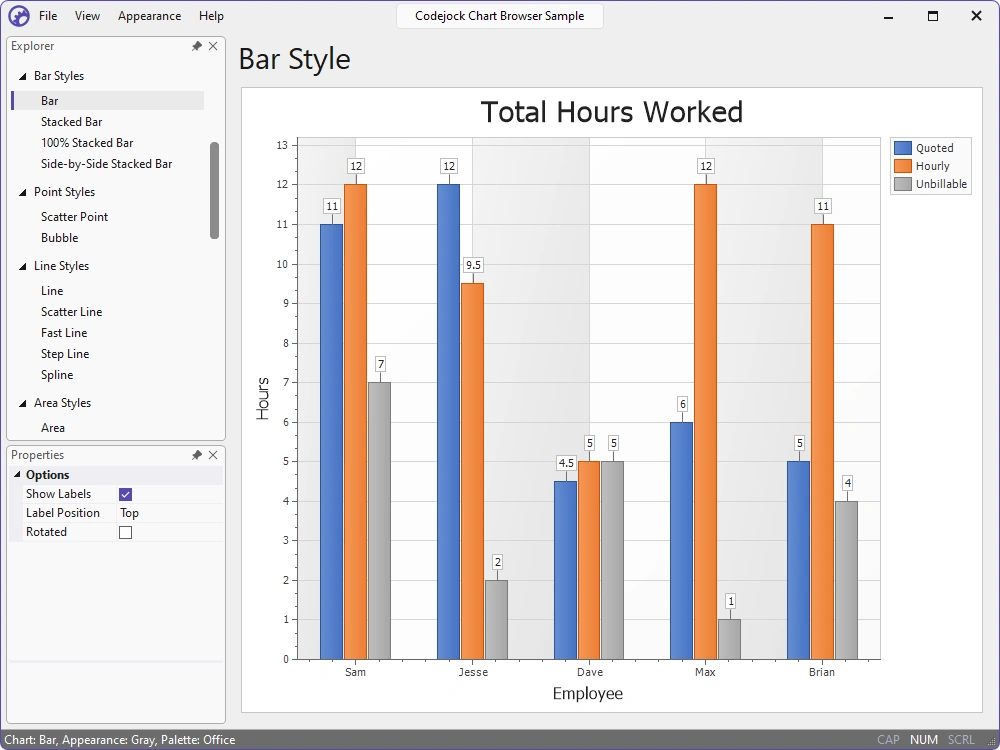This screenshot has height=750, width=1000.
Task: Open the View menu
Action: pyautogui.click(x=87, y=16)
